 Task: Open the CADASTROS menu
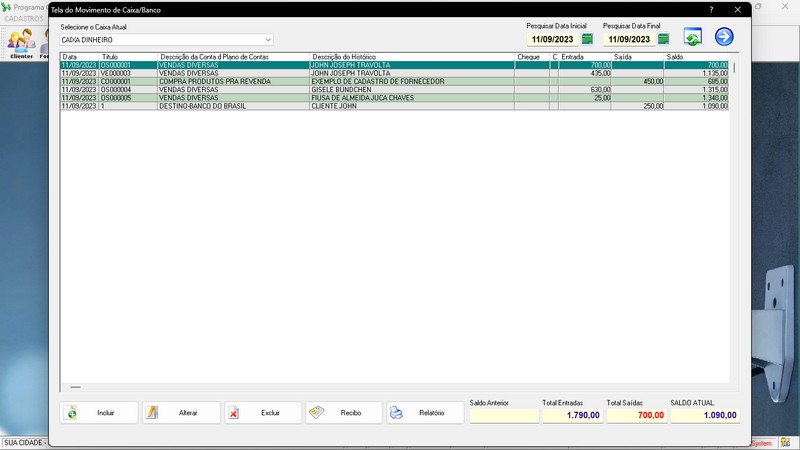(24, 19)
